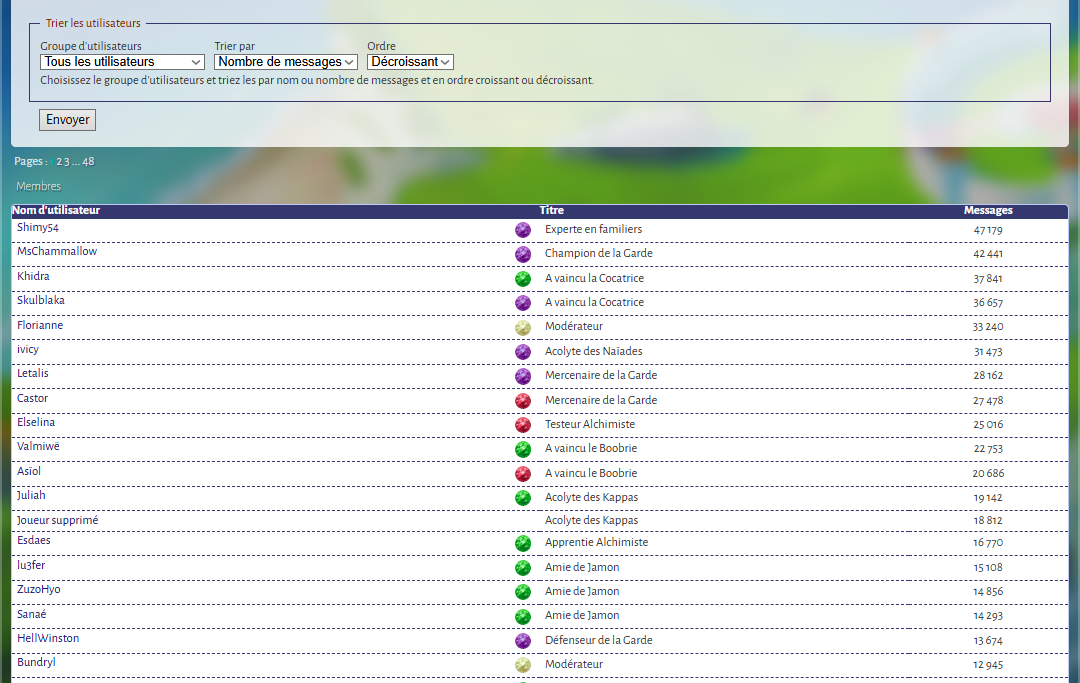This screenshot has width=1080, height=683.
Task: Select the title Acolyte des Naïades
Action: click(x=594, y=351)
